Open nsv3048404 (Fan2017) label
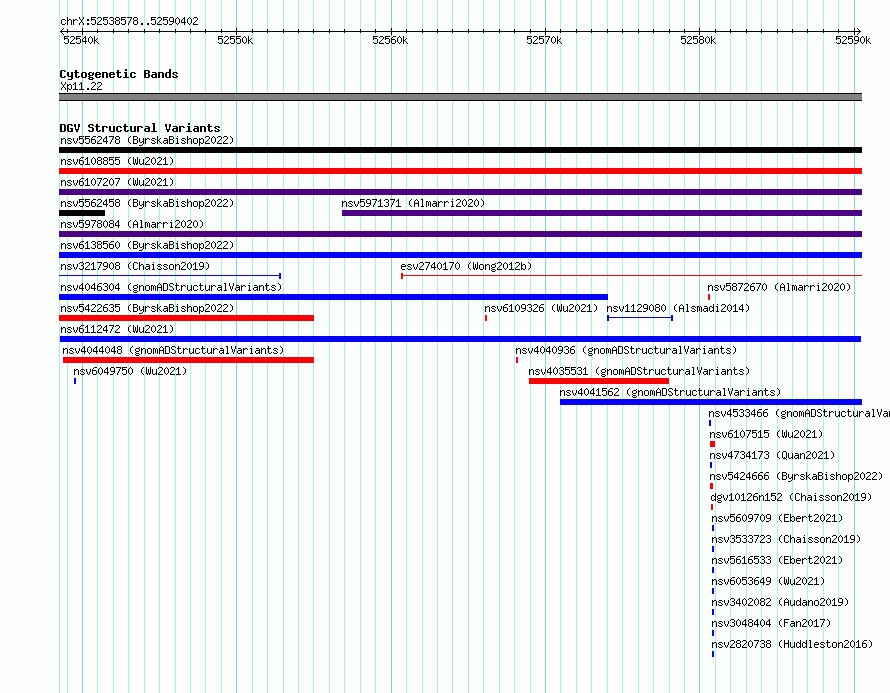 pyautogui.click(x=771, y=623)
